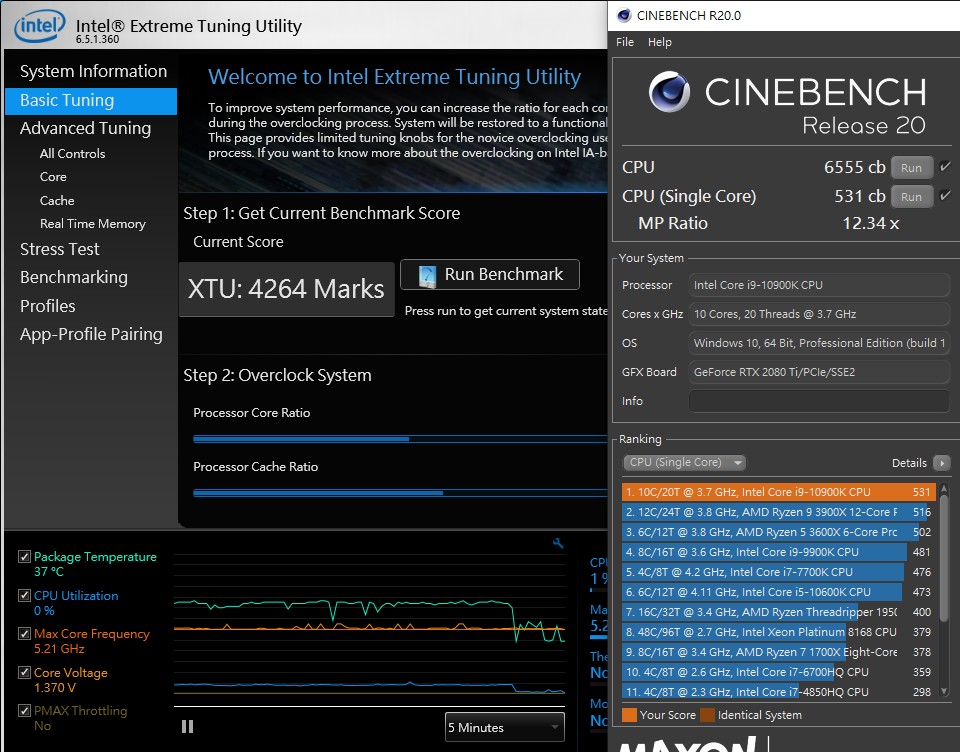Toggle the checkmark beside the CPU Run button
This screenshot has height=752, width=960.
pos(945,167)
